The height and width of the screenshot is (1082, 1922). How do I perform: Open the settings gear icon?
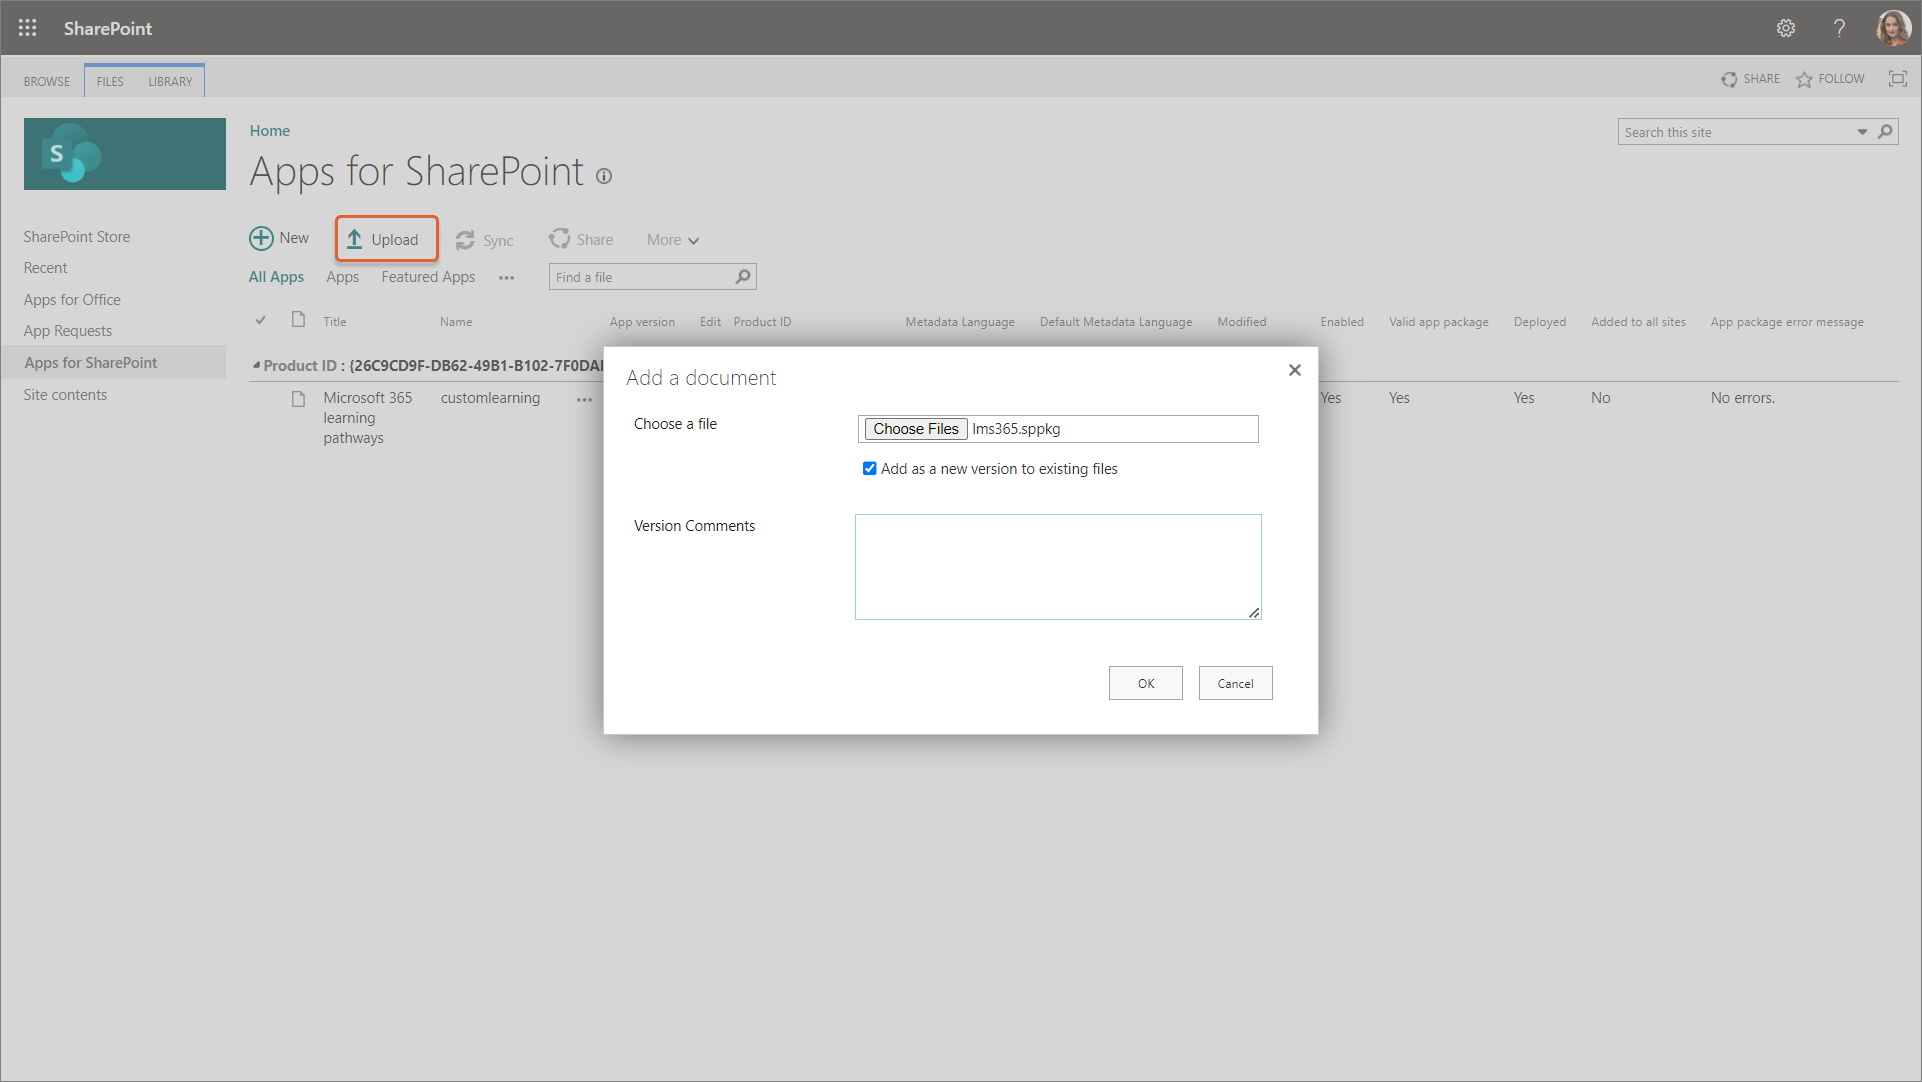click(1786, 28)
